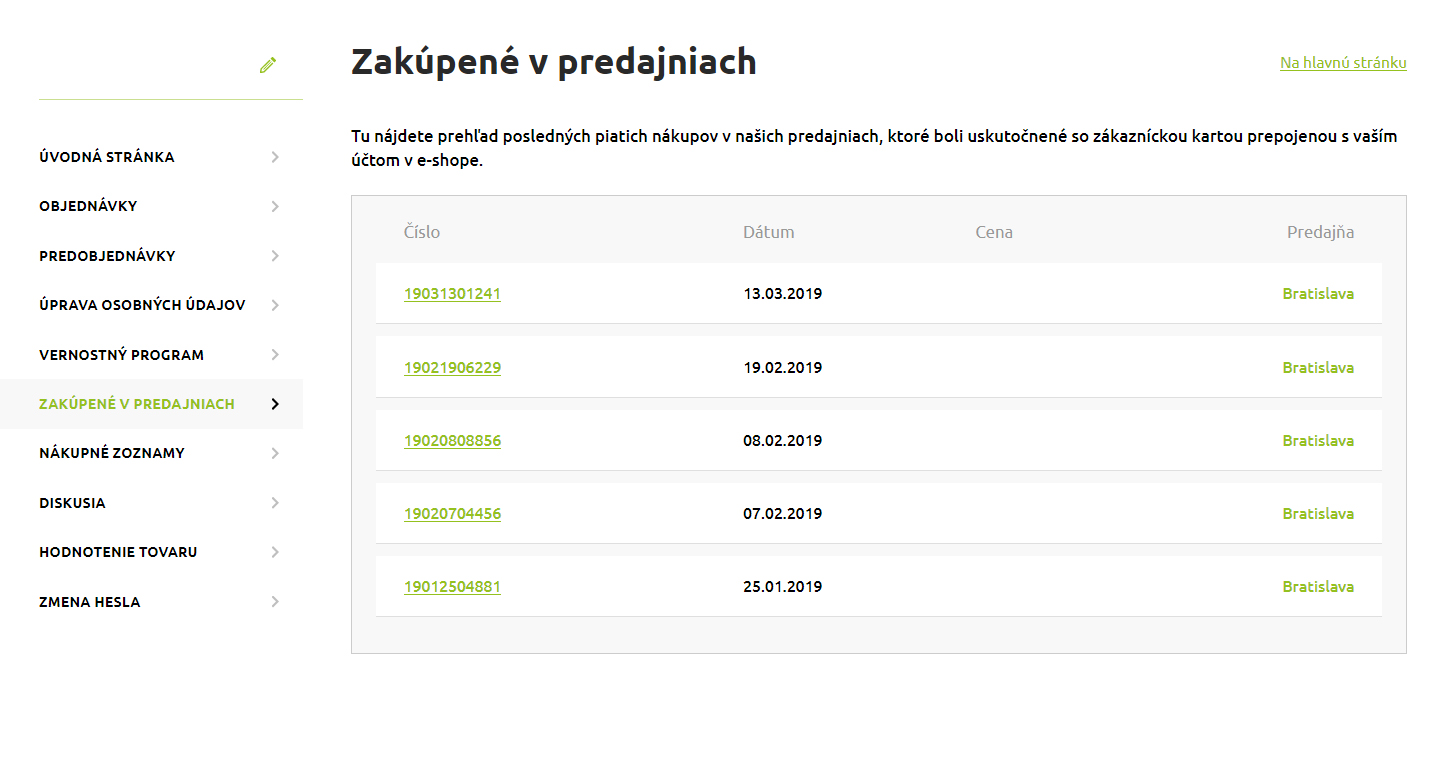Open purchase 19021906229 details
The image size is (1430, 773).
click(452, 367)
